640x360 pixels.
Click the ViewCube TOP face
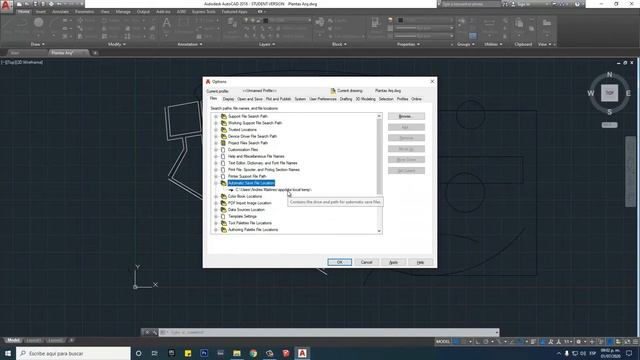click(x=609, y=93)
